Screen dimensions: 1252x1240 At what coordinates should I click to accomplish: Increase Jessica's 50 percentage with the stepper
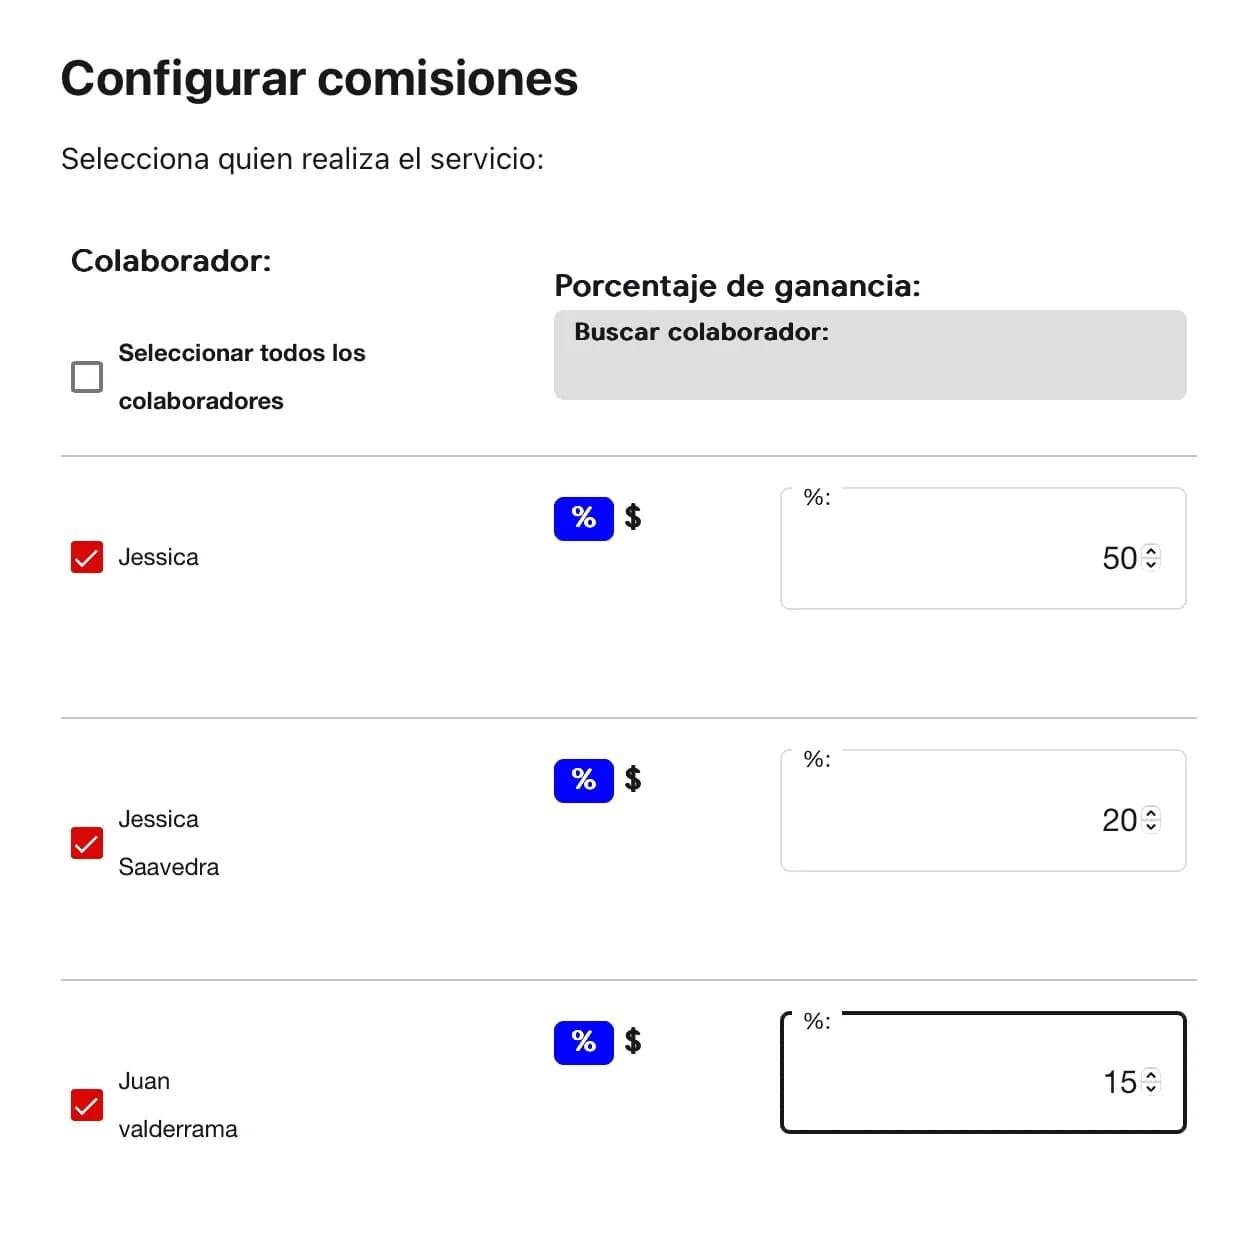pyautogui.click(x=1150, y=552)
